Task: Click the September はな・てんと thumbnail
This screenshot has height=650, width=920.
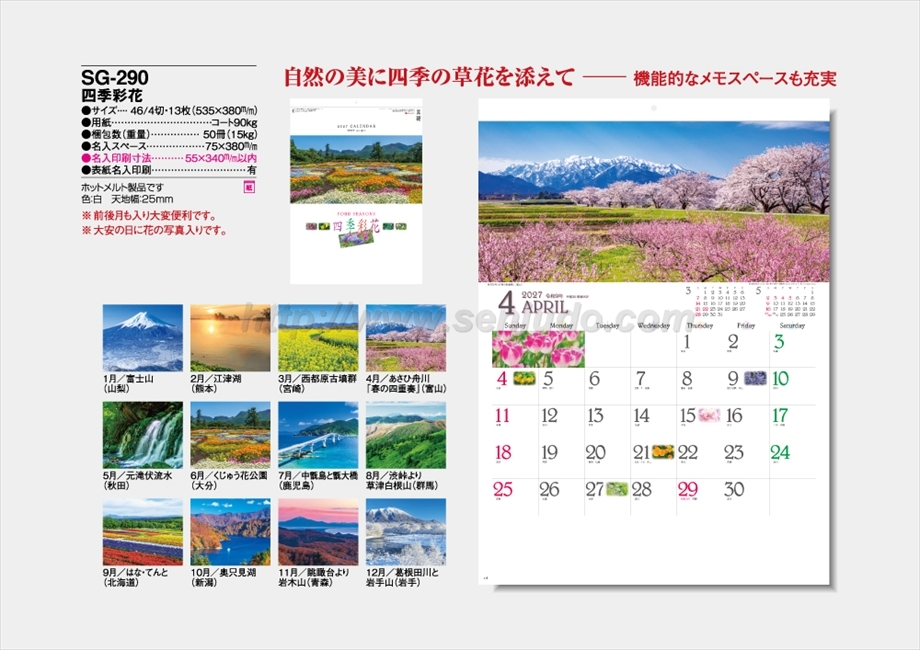Action: (x=143, y=532)
